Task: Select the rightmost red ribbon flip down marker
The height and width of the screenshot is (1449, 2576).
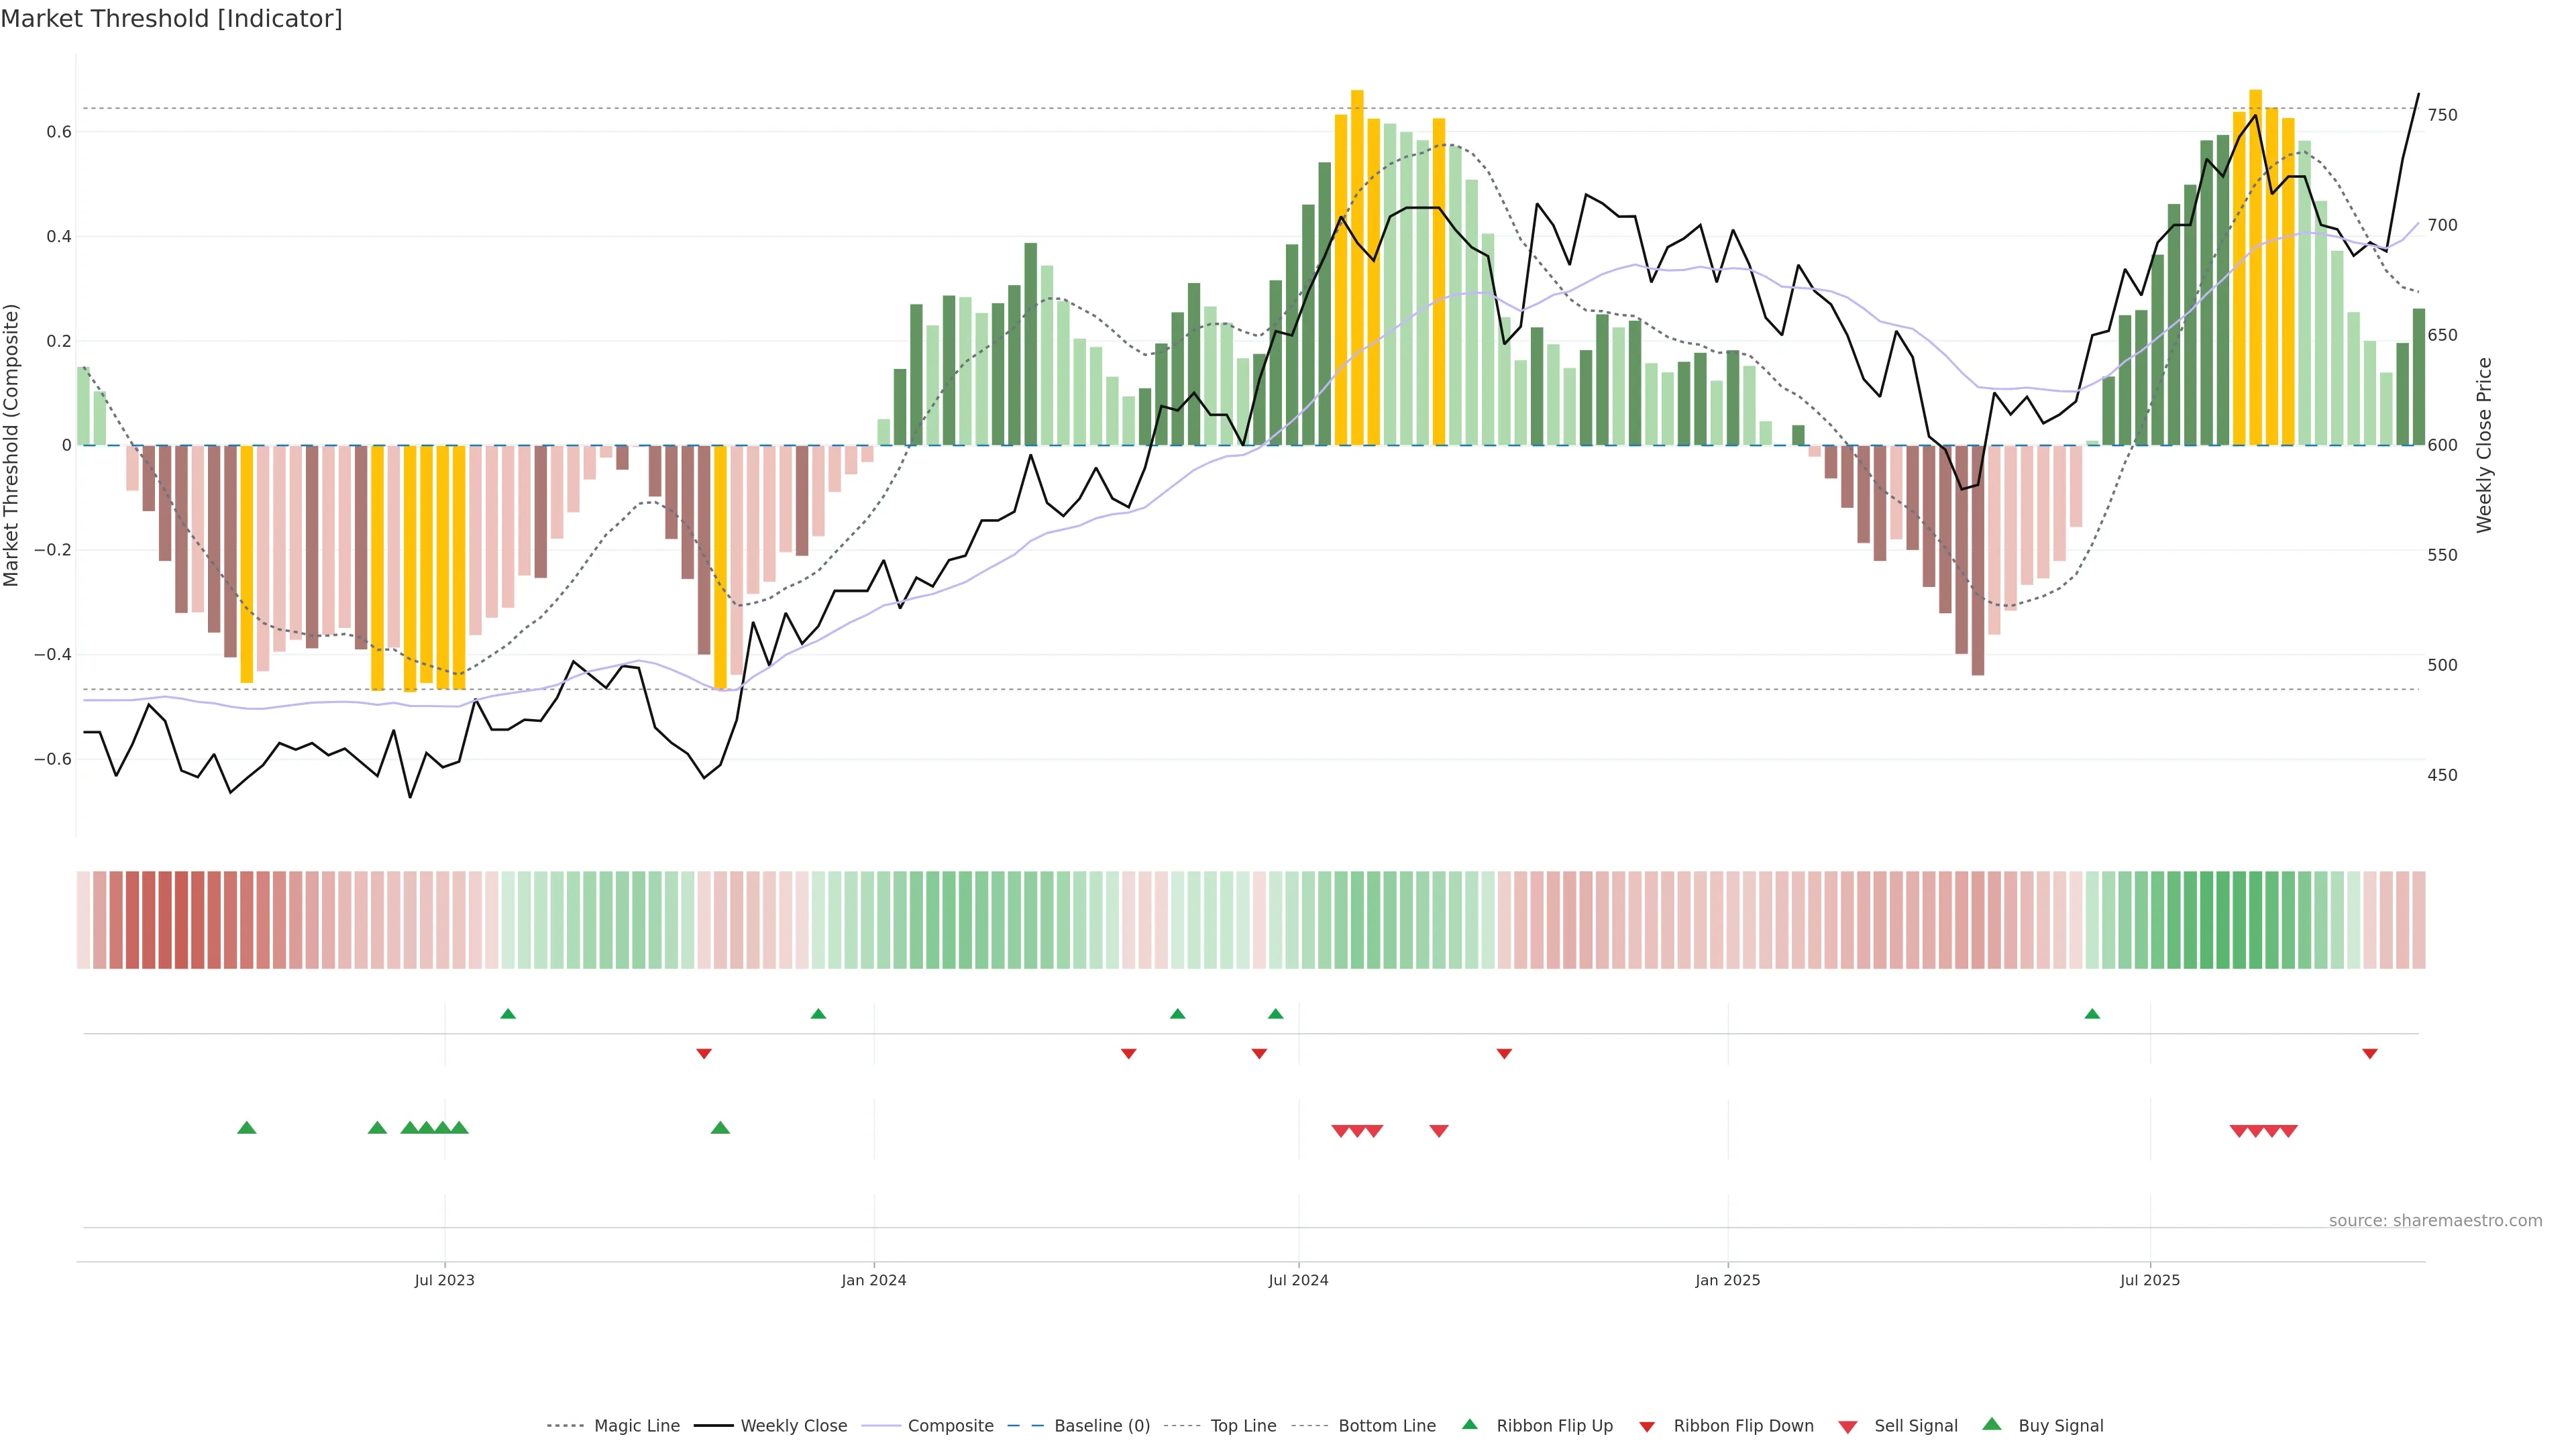Action: pyautogui.click(x=2369, y=1053)
